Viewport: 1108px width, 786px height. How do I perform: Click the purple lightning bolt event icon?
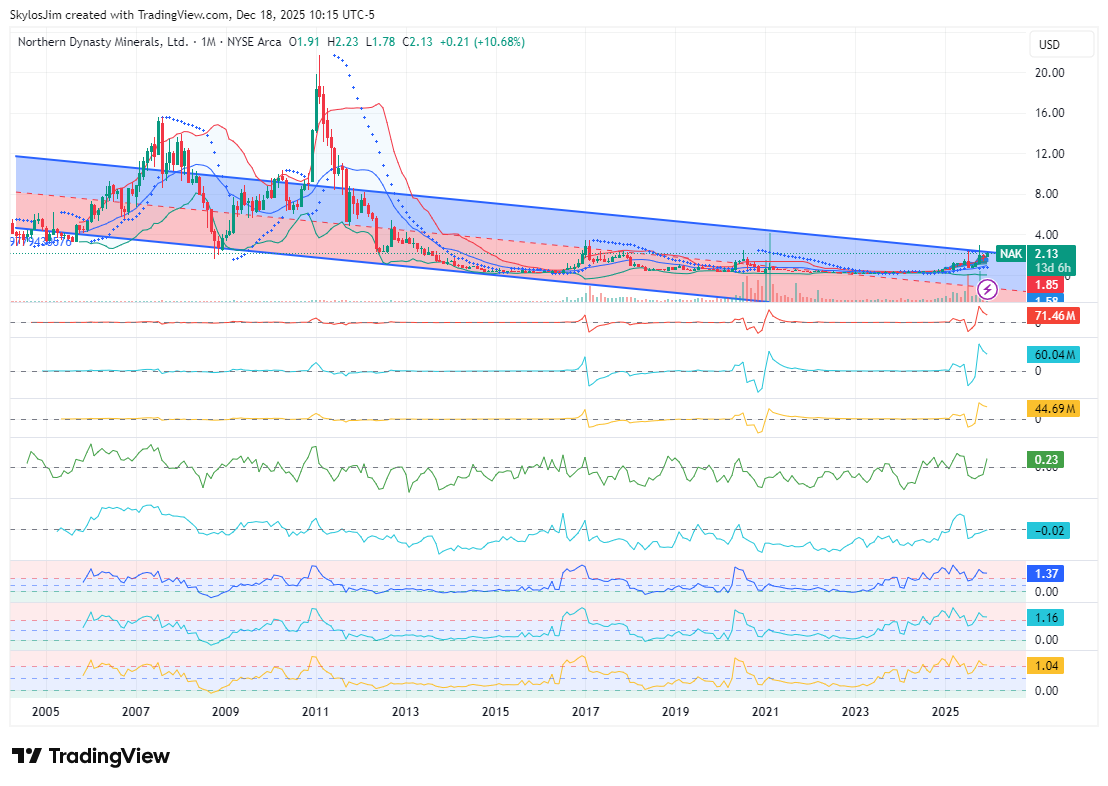click(987, 290)
